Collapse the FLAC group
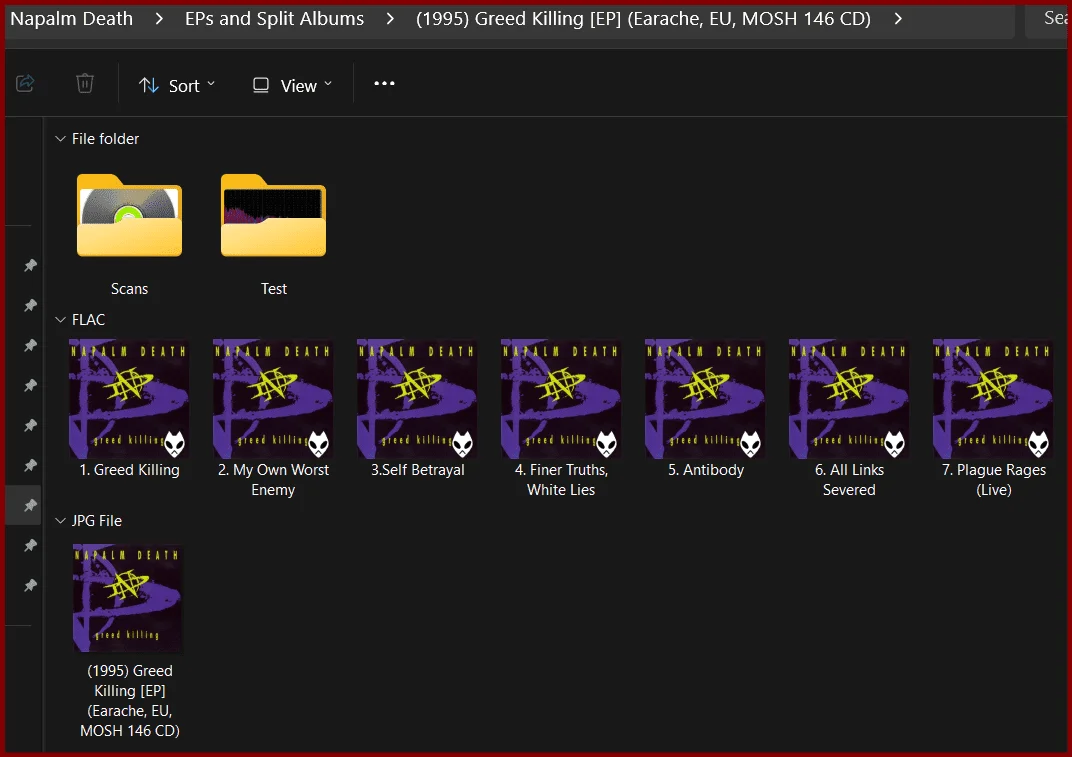The image size is (1072, 757). 60,319
